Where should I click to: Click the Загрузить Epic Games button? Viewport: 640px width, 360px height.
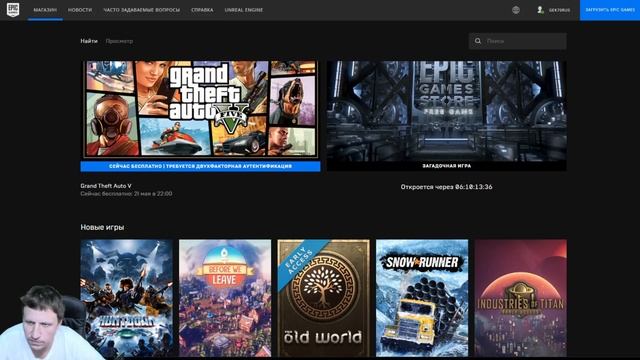(x=610, y=10)
